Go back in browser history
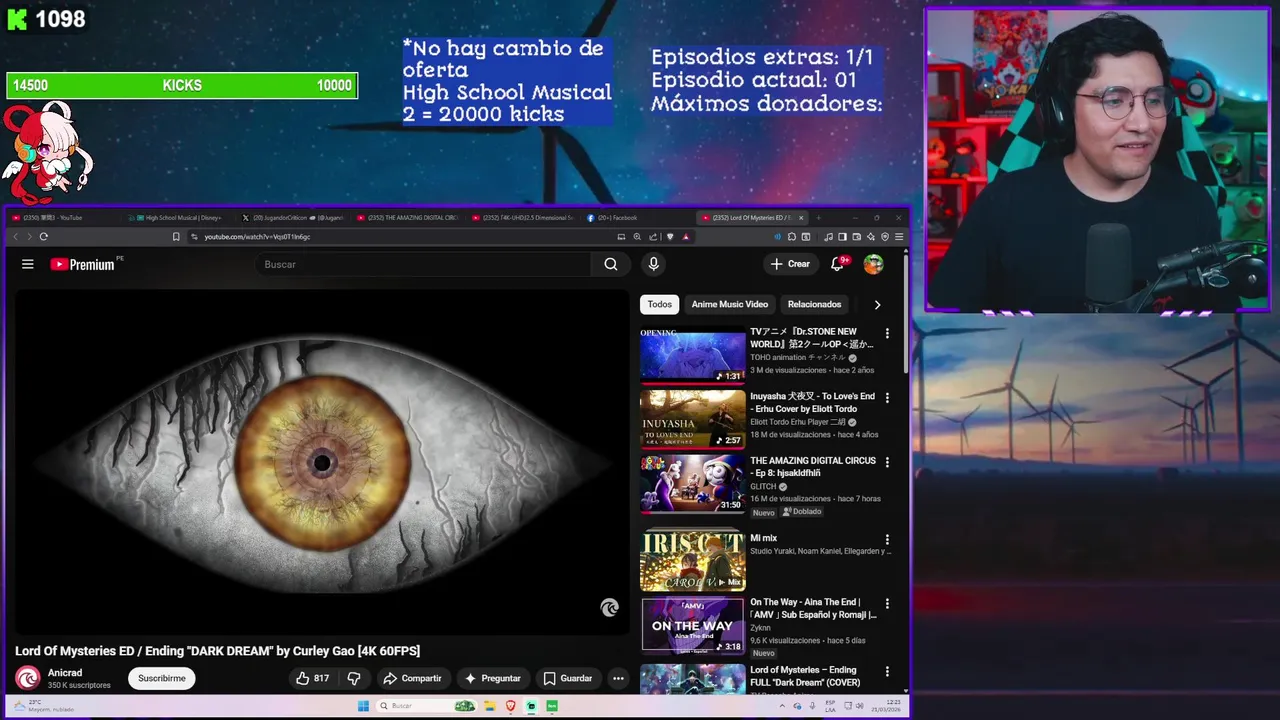 click(15, 237)
